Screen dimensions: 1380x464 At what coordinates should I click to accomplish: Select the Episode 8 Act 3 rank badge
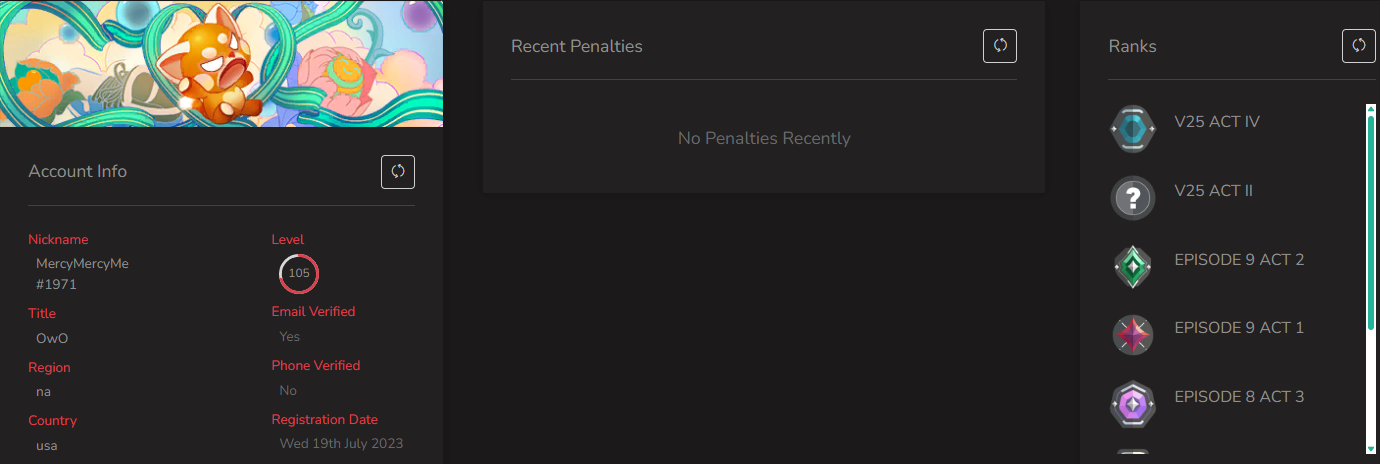click(x=1133, y=404)
